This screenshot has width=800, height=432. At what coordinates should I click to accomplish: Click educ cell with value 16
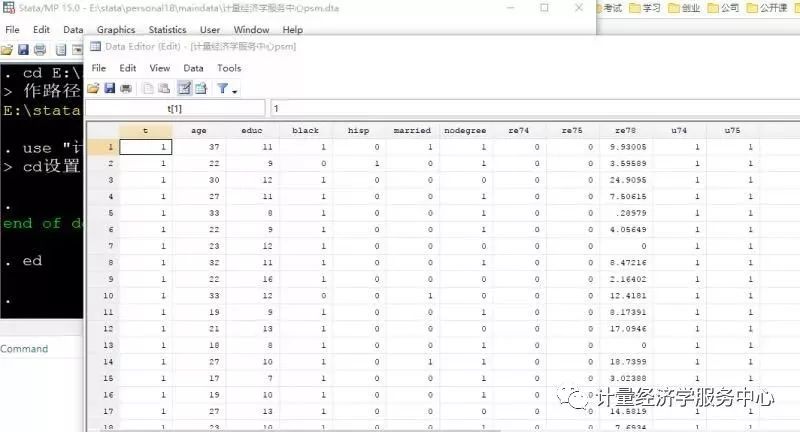coord(252,279)
